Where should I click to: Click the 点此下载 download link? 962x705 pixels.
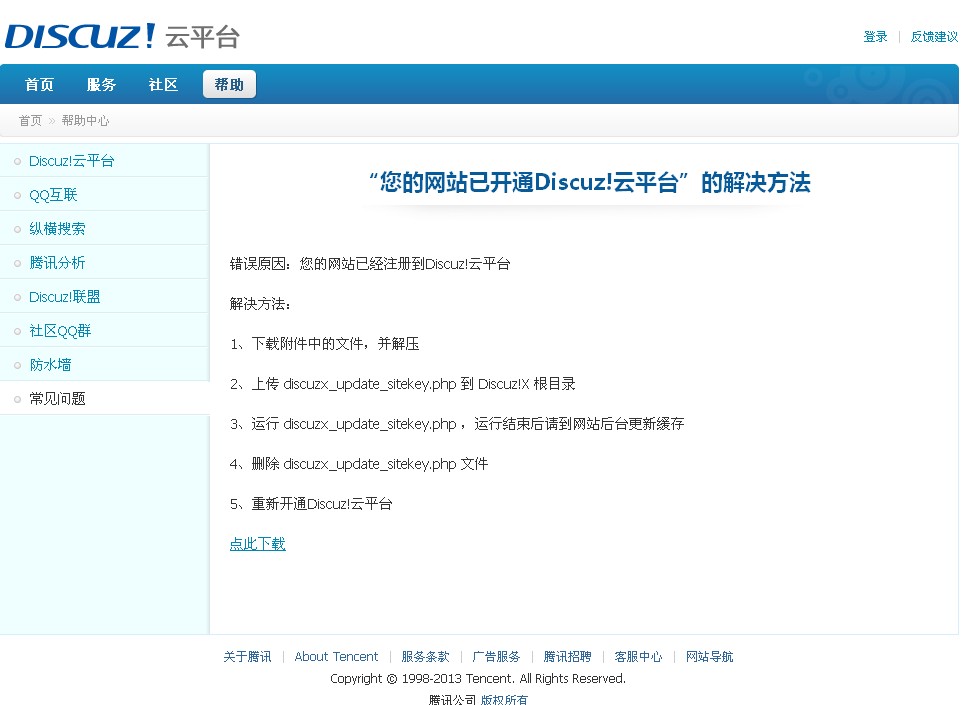pyautogui.click(x=258, y=544)
